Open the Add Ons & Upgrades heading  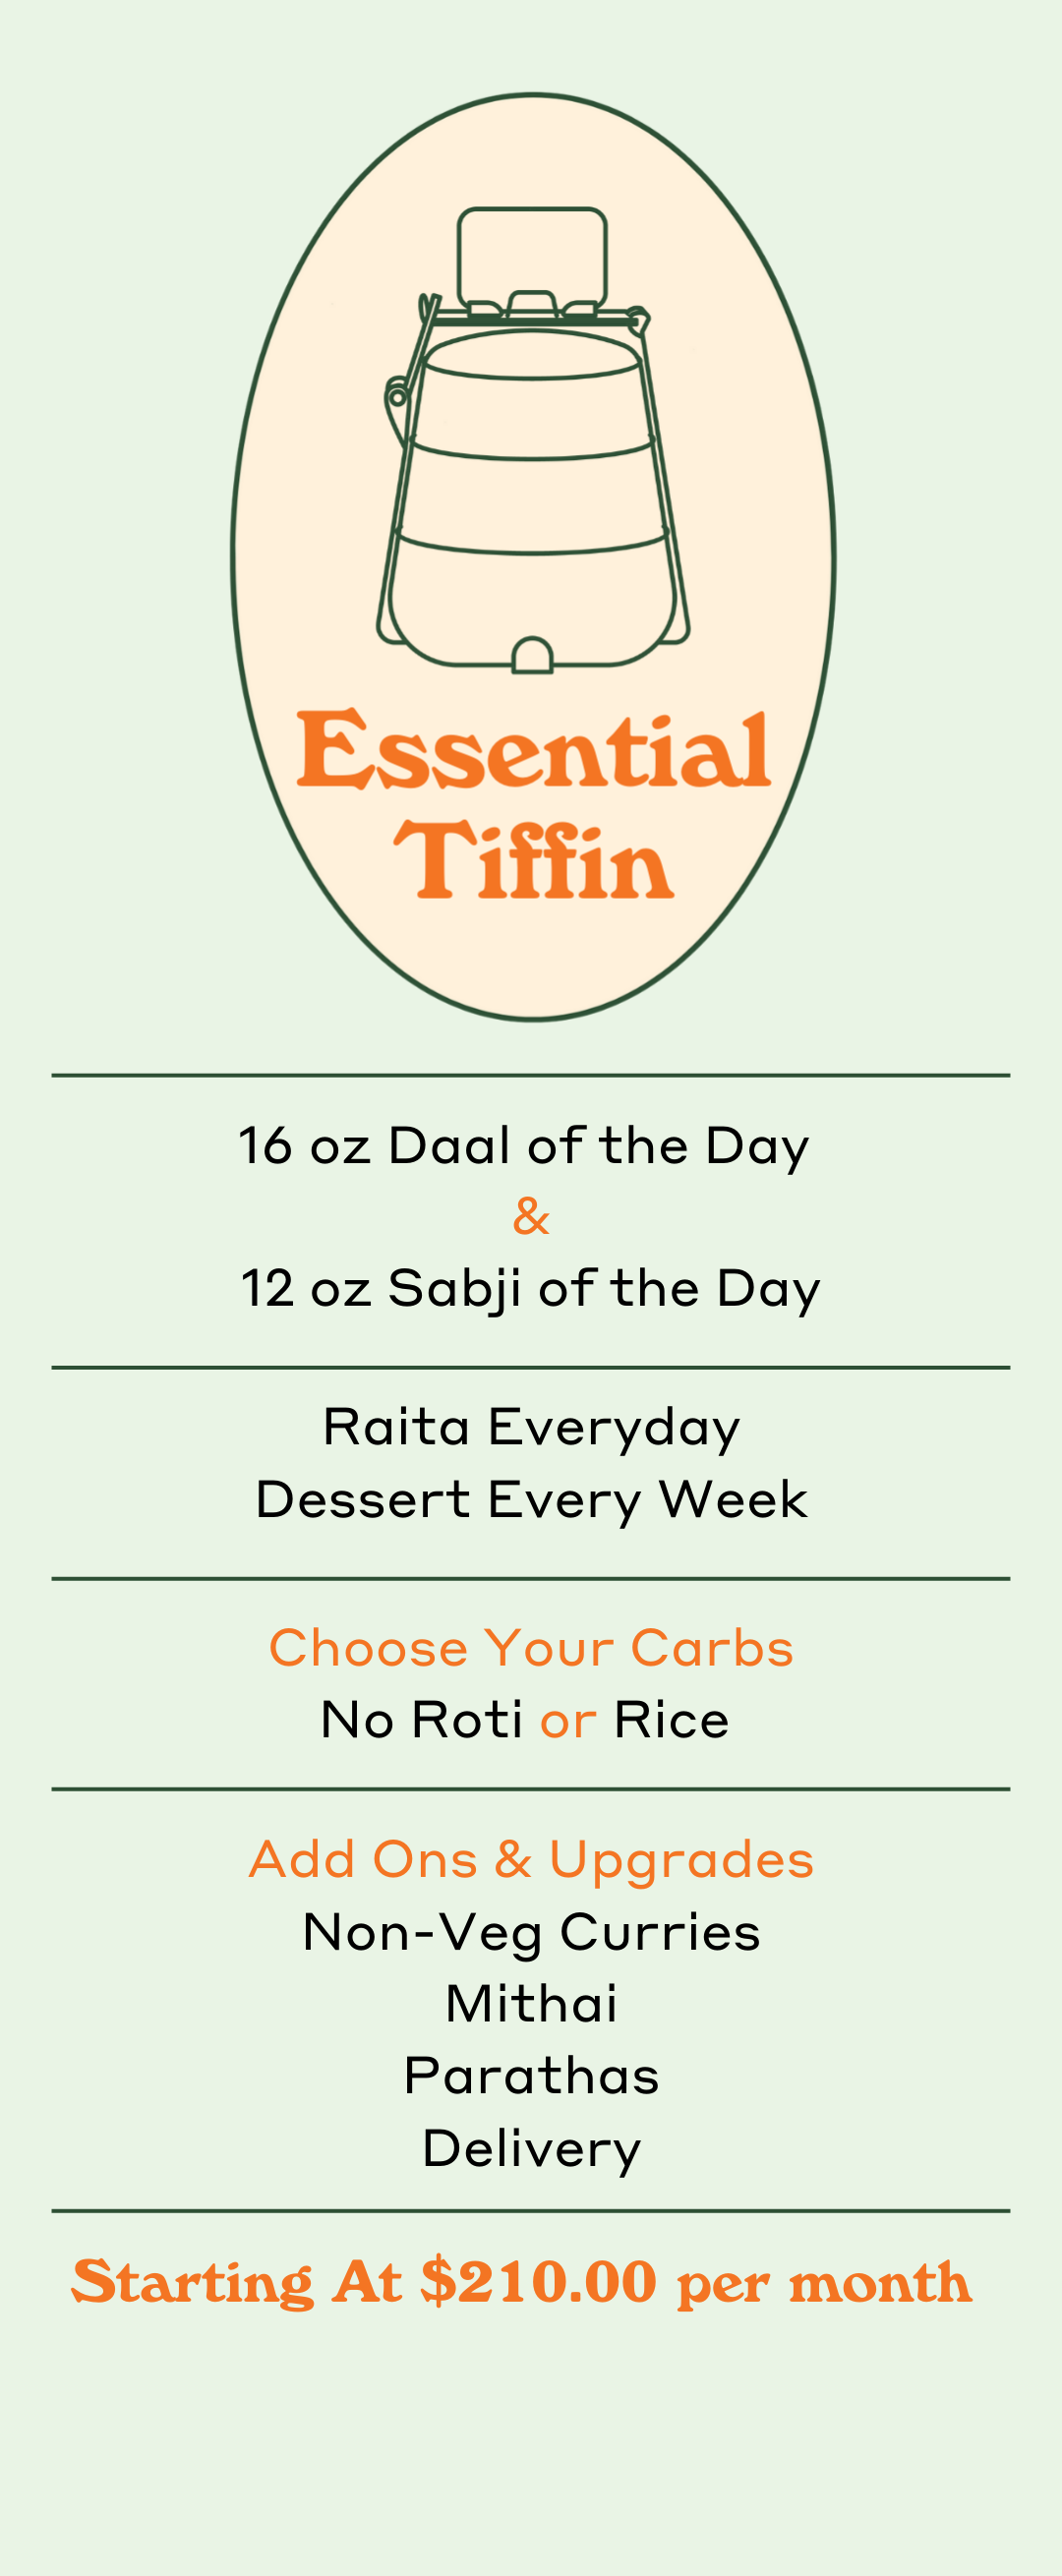531,1861
